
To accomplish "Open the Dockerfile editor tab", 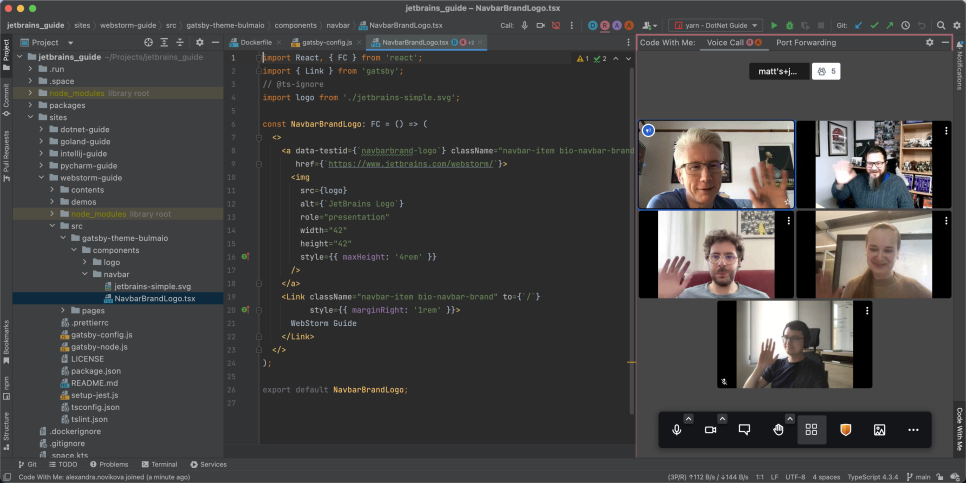I will tap(254, 43).
